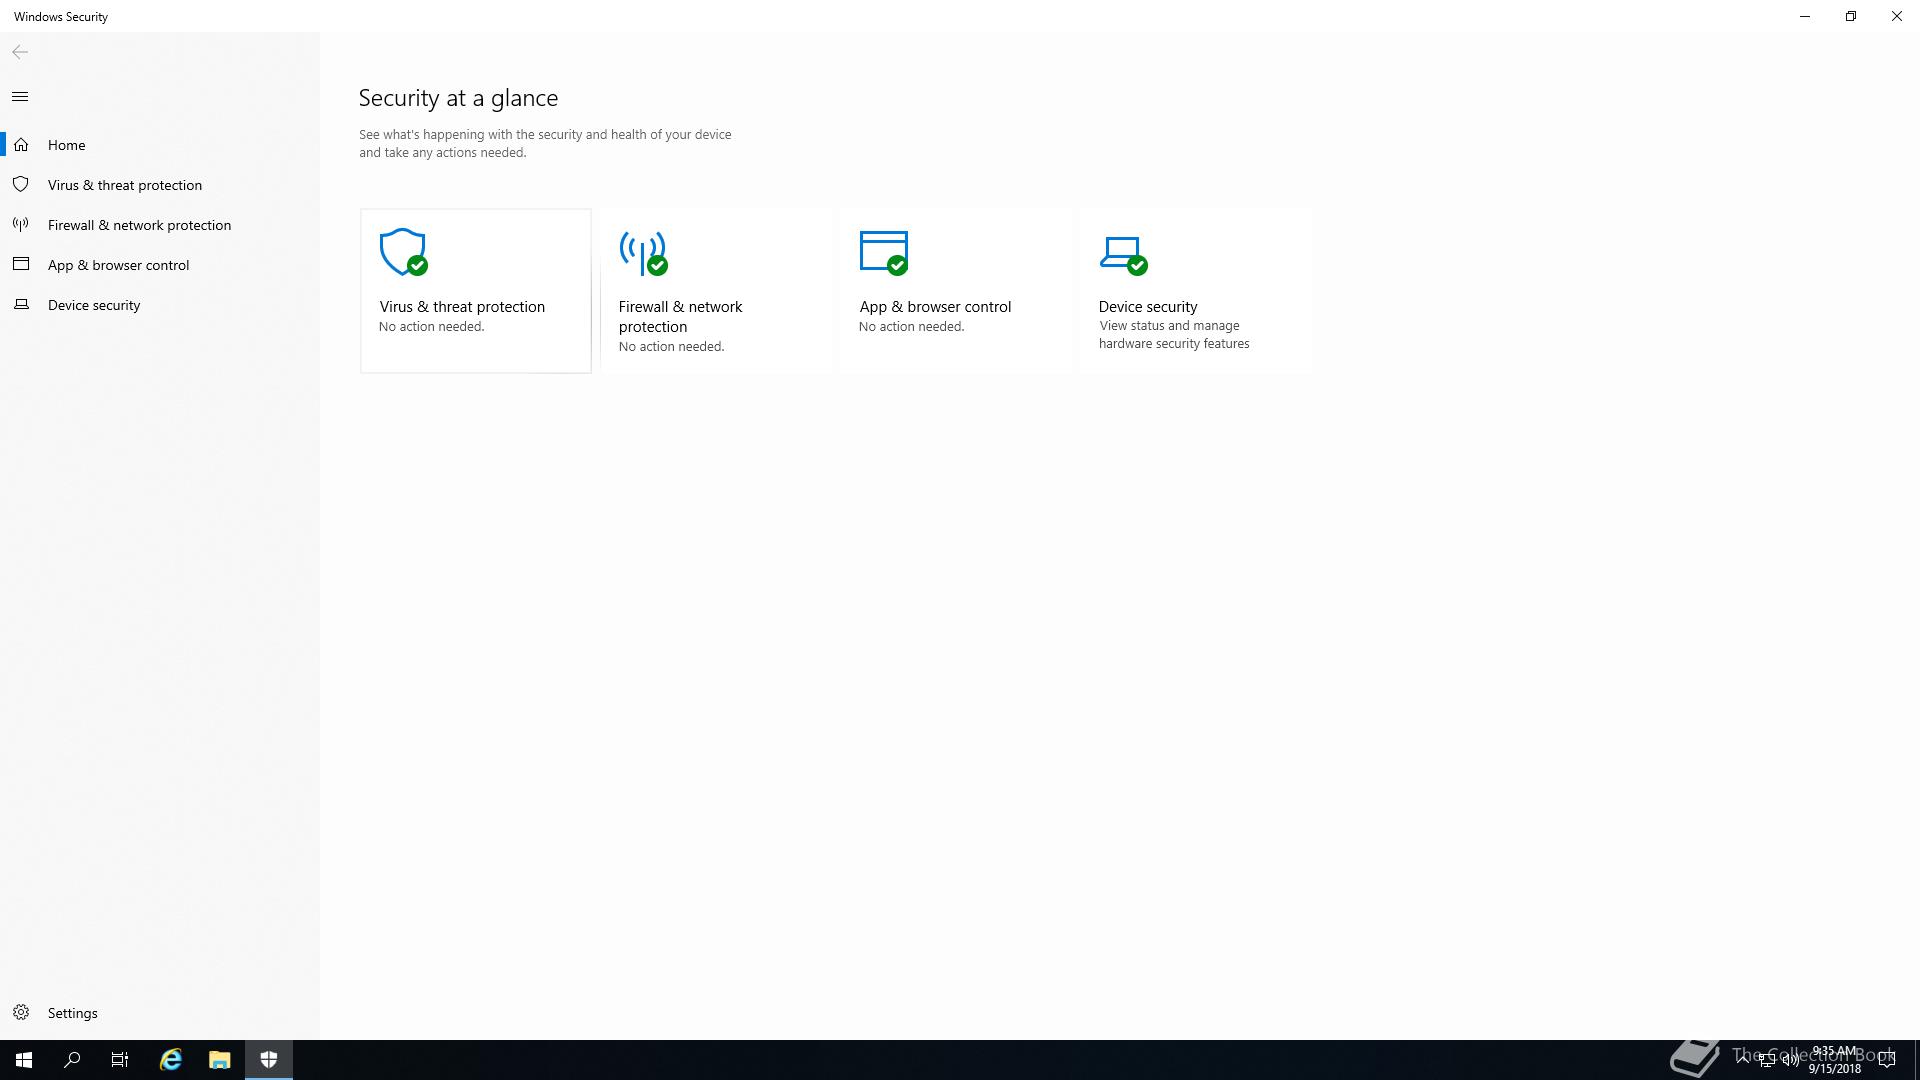1920x1080 pixels.
Task: Click 'View status and manage hardware security features'
Action: (1174, 335)
